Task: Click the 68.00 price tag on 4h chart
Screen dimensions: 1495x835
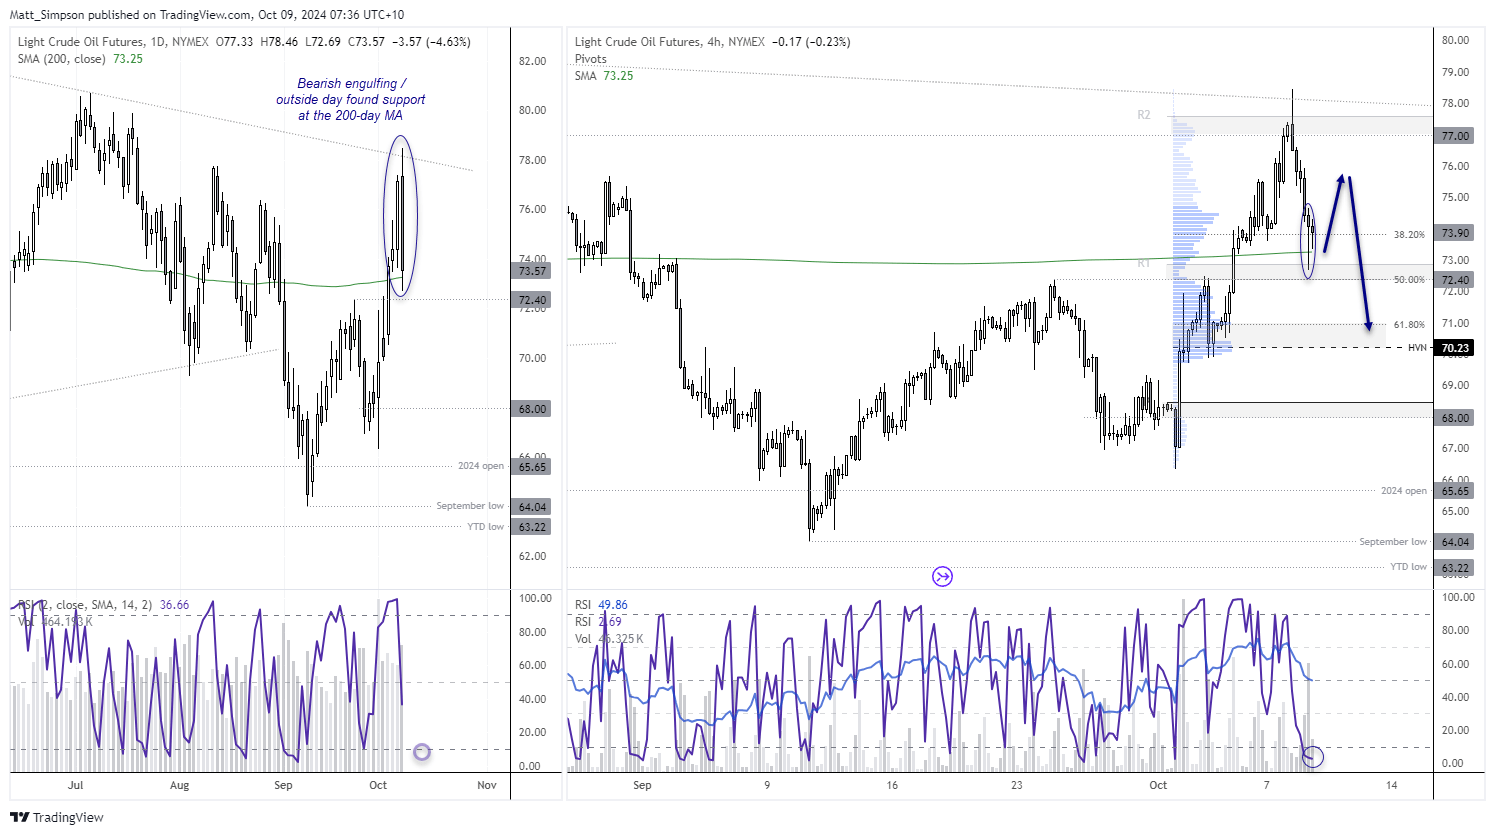Action: pos(1455,418)
